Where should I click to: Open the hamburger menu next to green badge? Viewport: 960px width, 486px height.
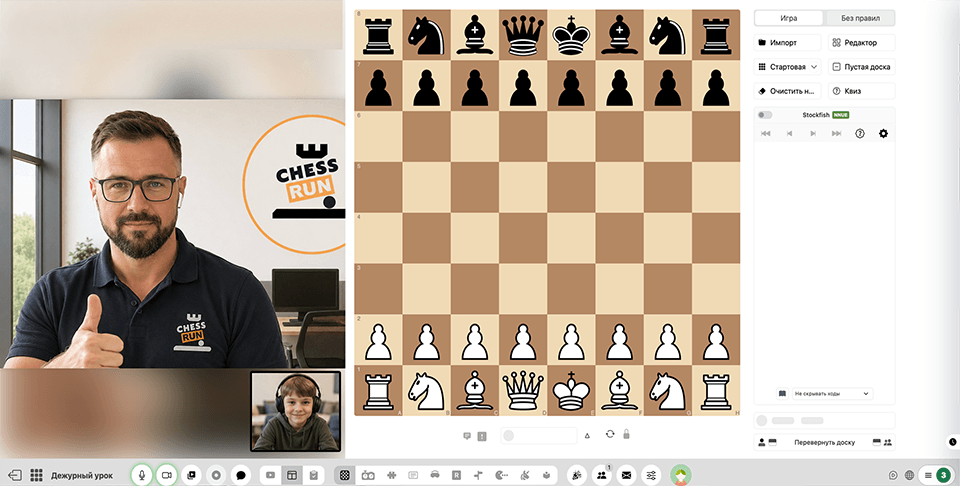coord(928,475)
